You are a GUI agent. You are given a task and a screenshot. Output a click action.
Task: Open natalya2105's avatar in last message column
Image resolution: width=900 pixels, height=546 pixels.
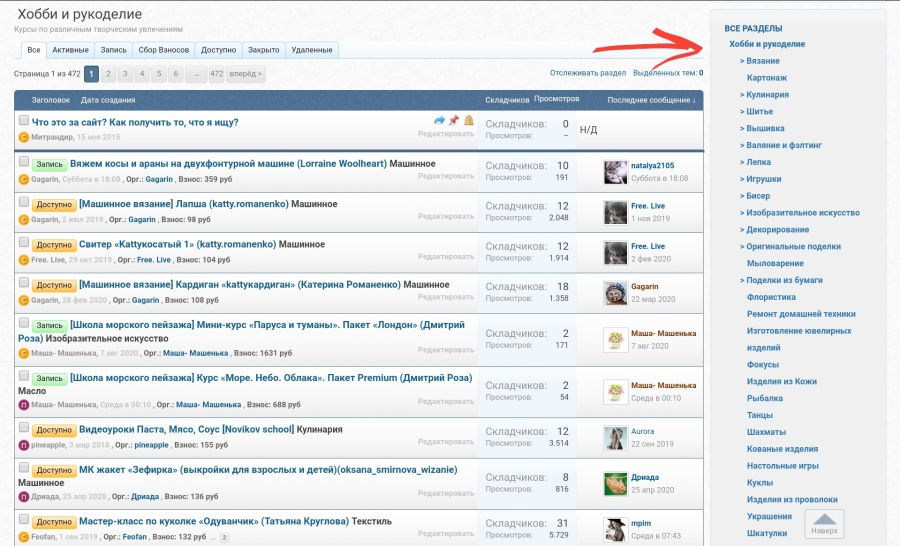pos(615,172)
